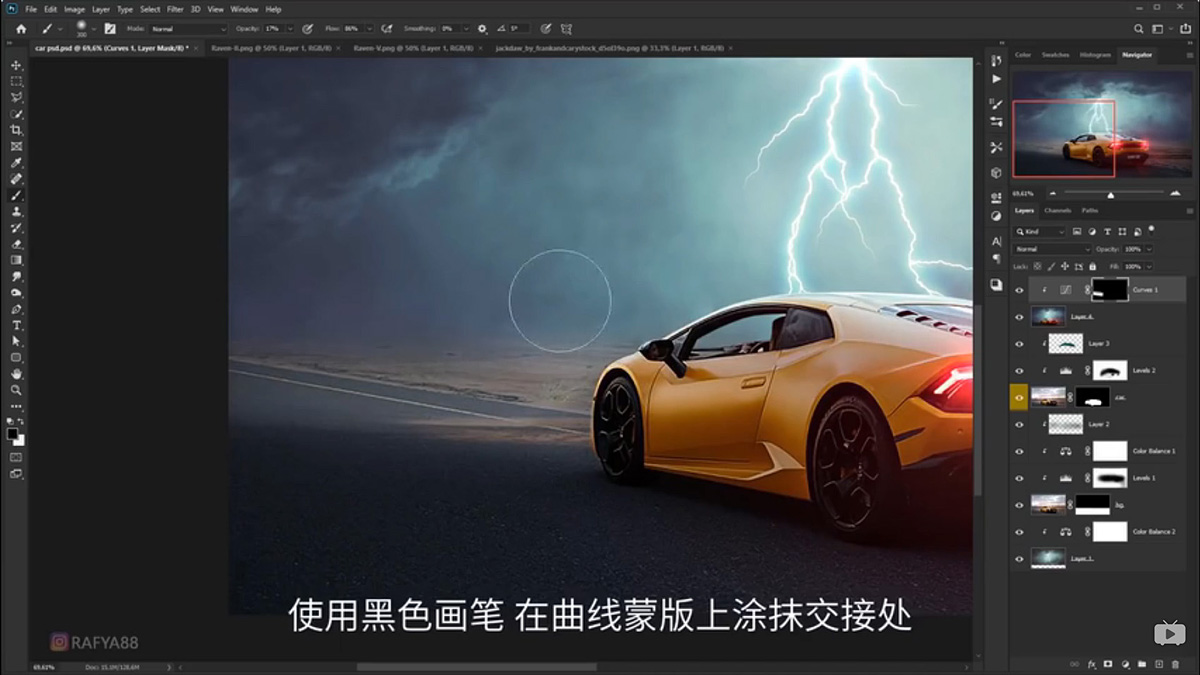This screenshot has width=1200, height=675.
Task: Select the Move tool
Action: [15, 64]
